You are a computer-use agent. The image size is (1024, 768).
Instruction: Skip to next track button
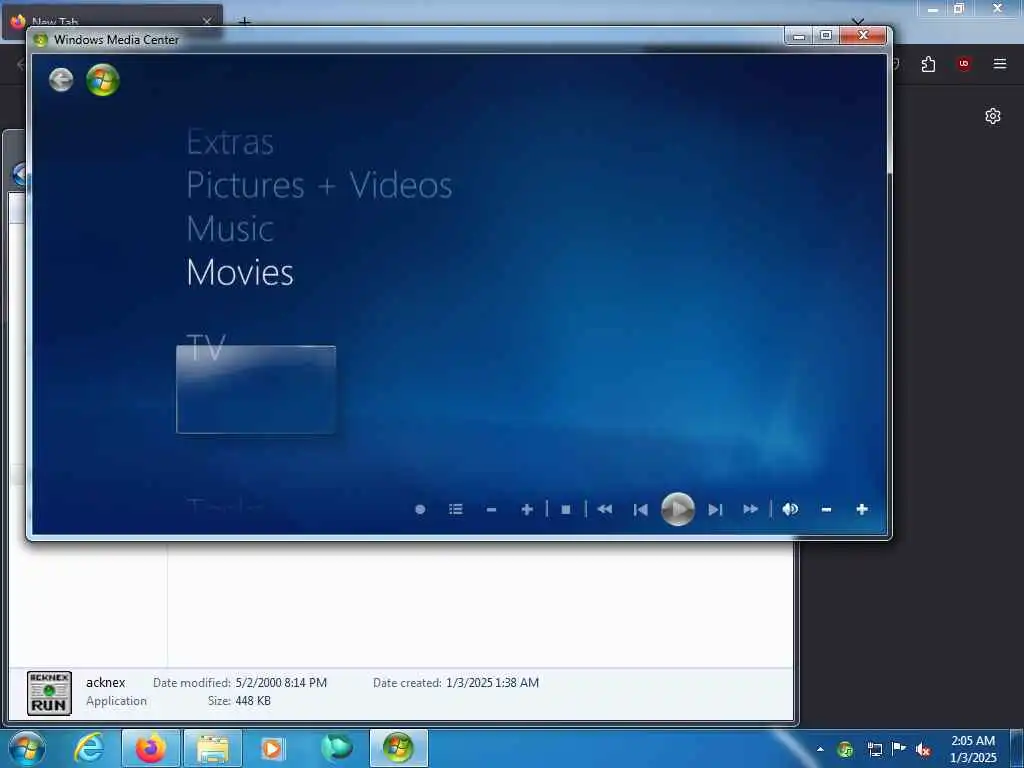[x=715, y=509]
